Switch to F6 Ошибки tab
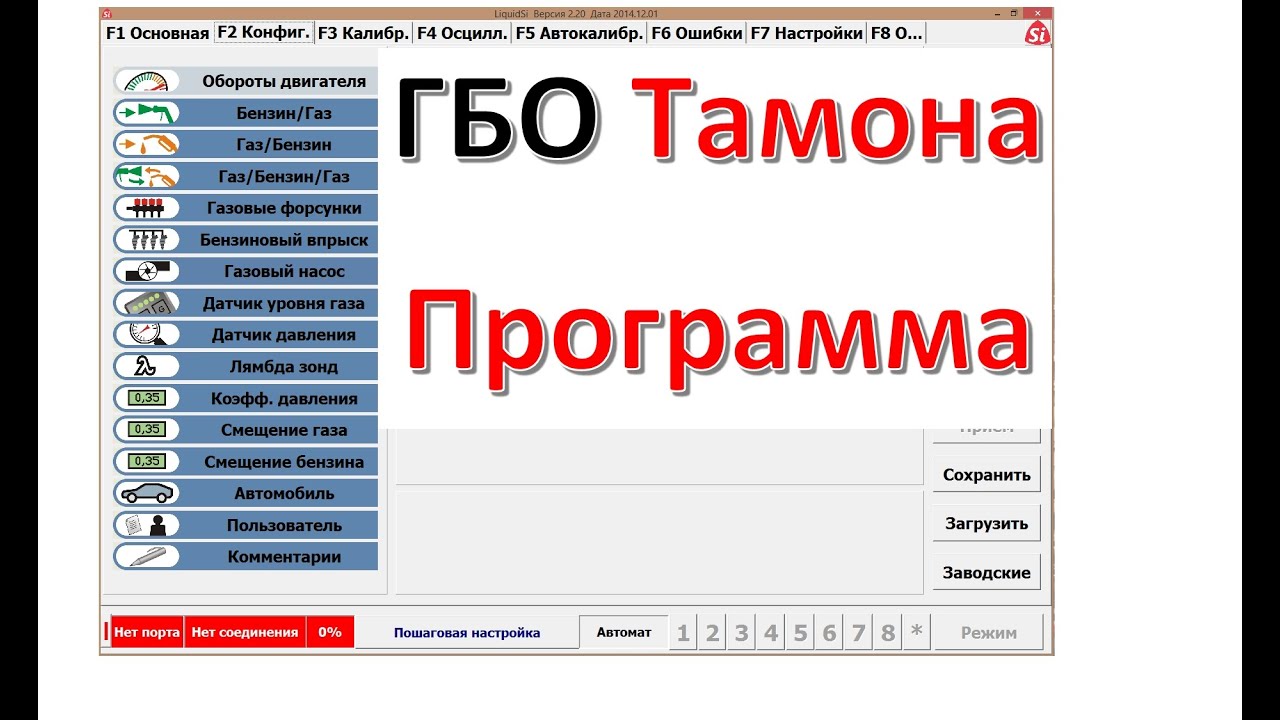This screenshot has height=720, width=1280. (697, 33)
